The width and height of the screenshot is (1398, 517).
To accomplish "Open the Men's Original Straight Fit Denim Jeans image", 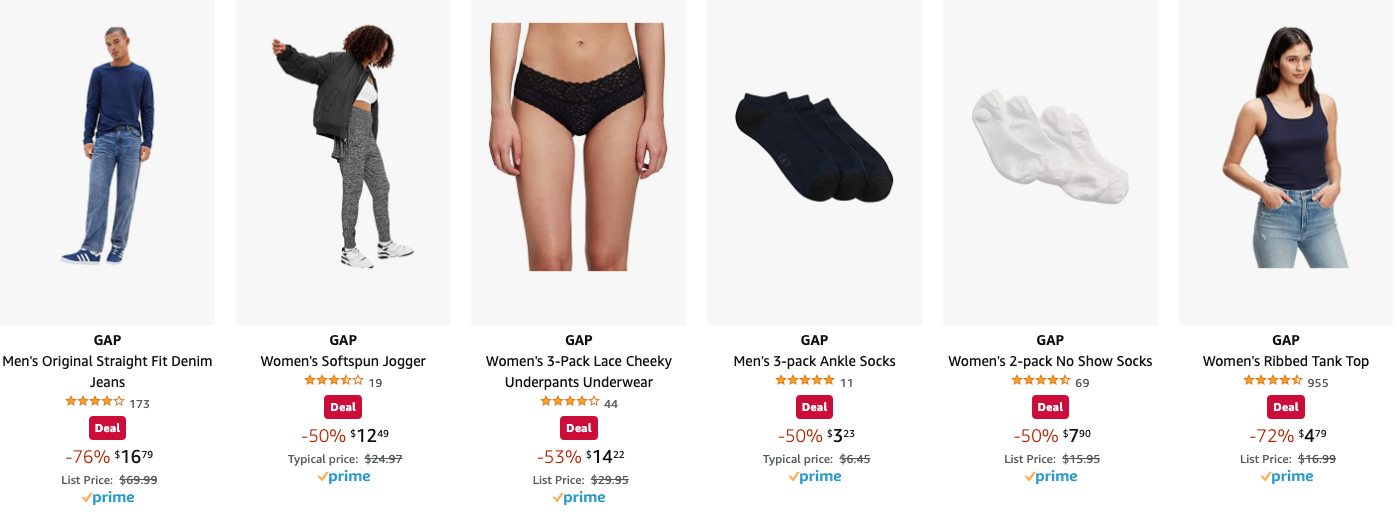I will tap(107, 162).
